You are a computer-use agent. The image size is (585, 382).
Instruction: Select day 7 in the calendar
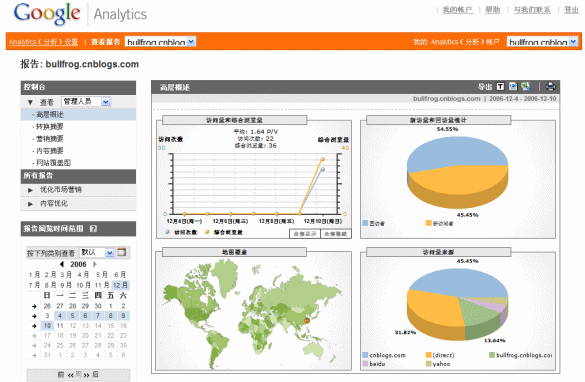(98, 316)
